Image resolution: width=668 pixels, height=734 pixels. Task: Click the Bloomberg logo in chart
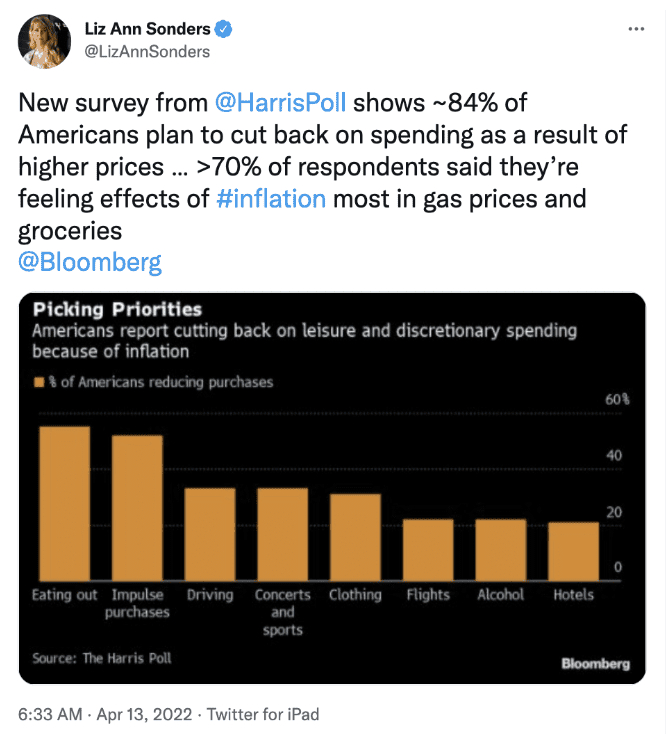(x=595, y=664)
